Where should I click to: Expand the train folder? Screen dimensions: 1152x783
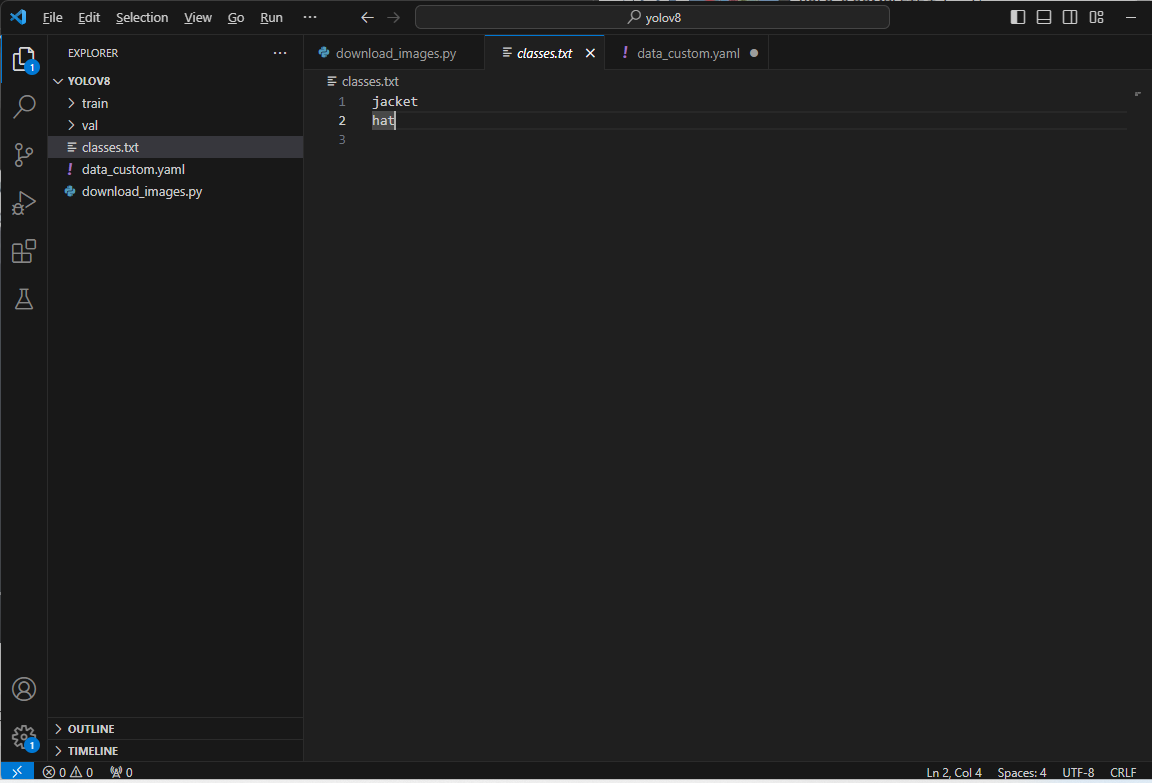[x=176, y=103]
